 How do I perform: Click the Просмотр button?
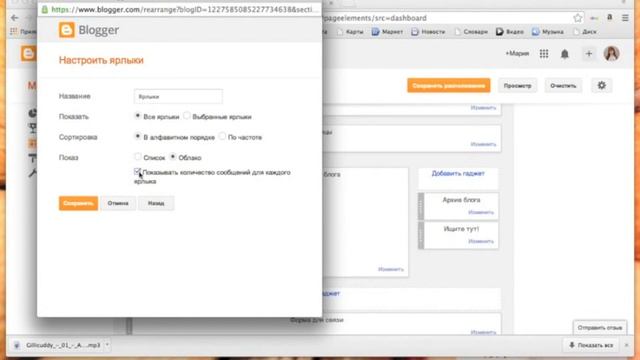[x=518, y=86]
